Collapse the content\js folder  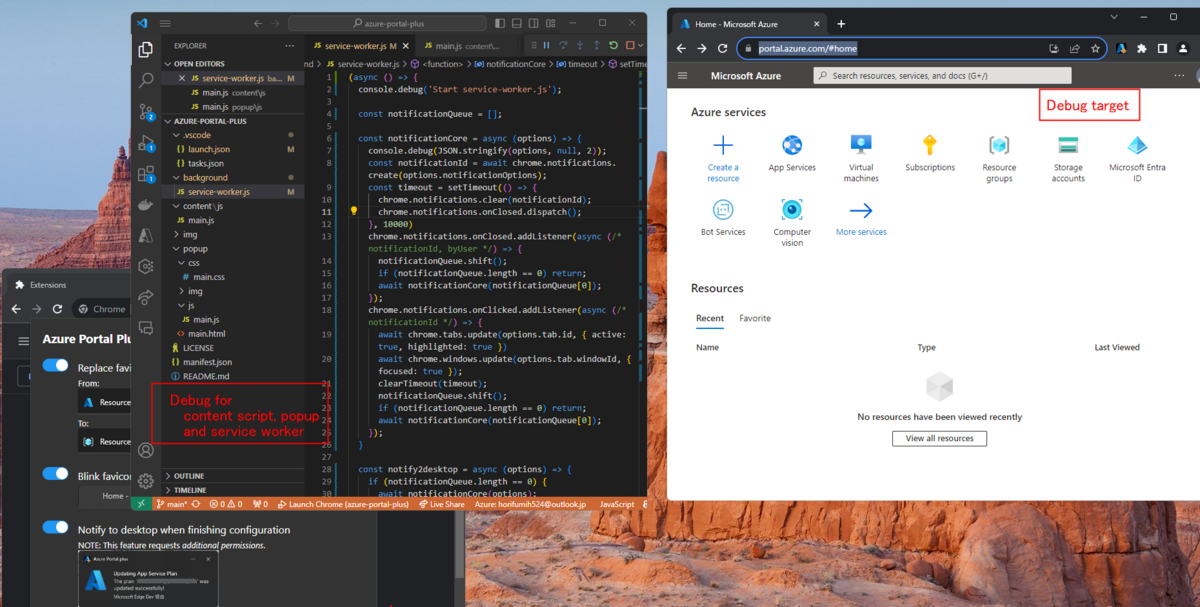tap(232, 206)
